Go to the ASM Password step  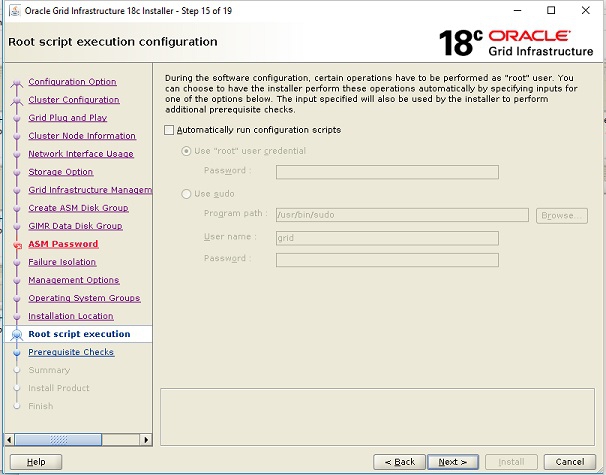coord(63,244)
